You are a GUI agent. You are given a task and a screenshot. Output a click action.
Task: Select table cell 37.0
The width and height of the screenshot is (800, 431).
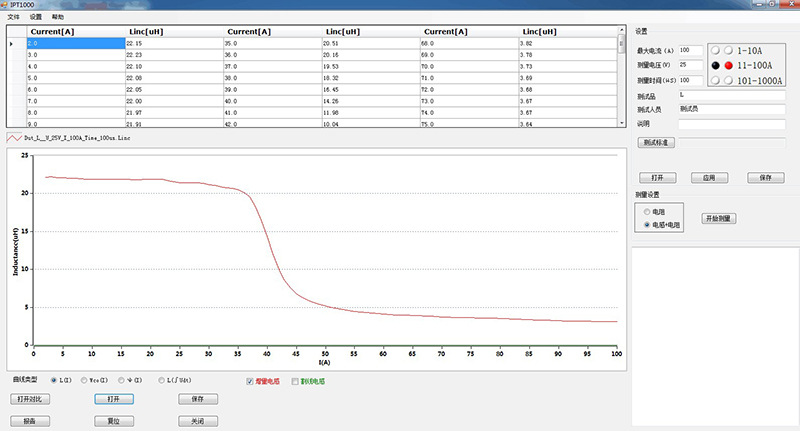(x=273, y=67)
